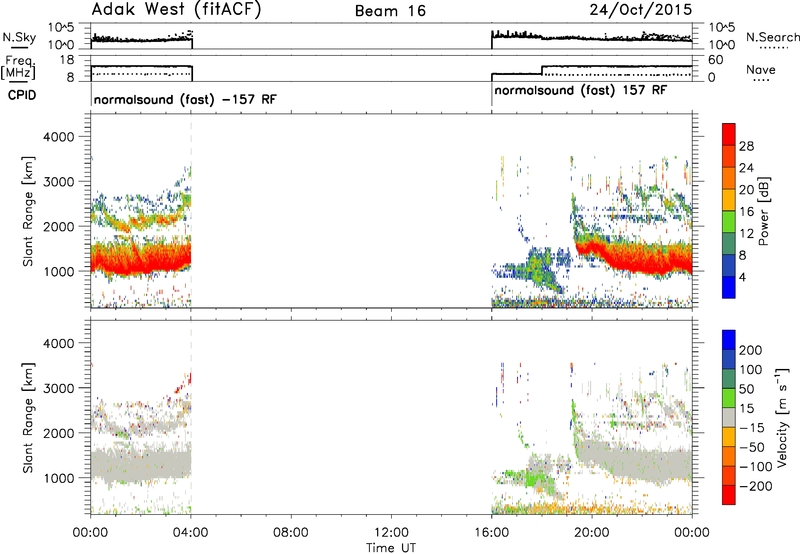The image size is (800, 554).
Task: Click the blue bottom of power colorbar
Action: point(729,287)
